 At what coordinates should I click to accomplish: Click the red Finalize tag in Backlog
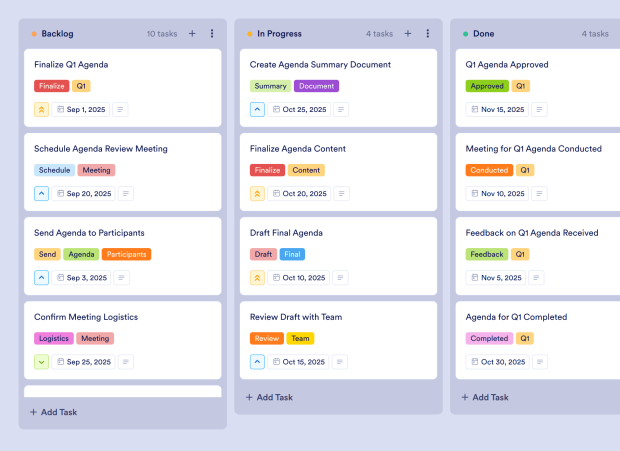tap(51, 86)
